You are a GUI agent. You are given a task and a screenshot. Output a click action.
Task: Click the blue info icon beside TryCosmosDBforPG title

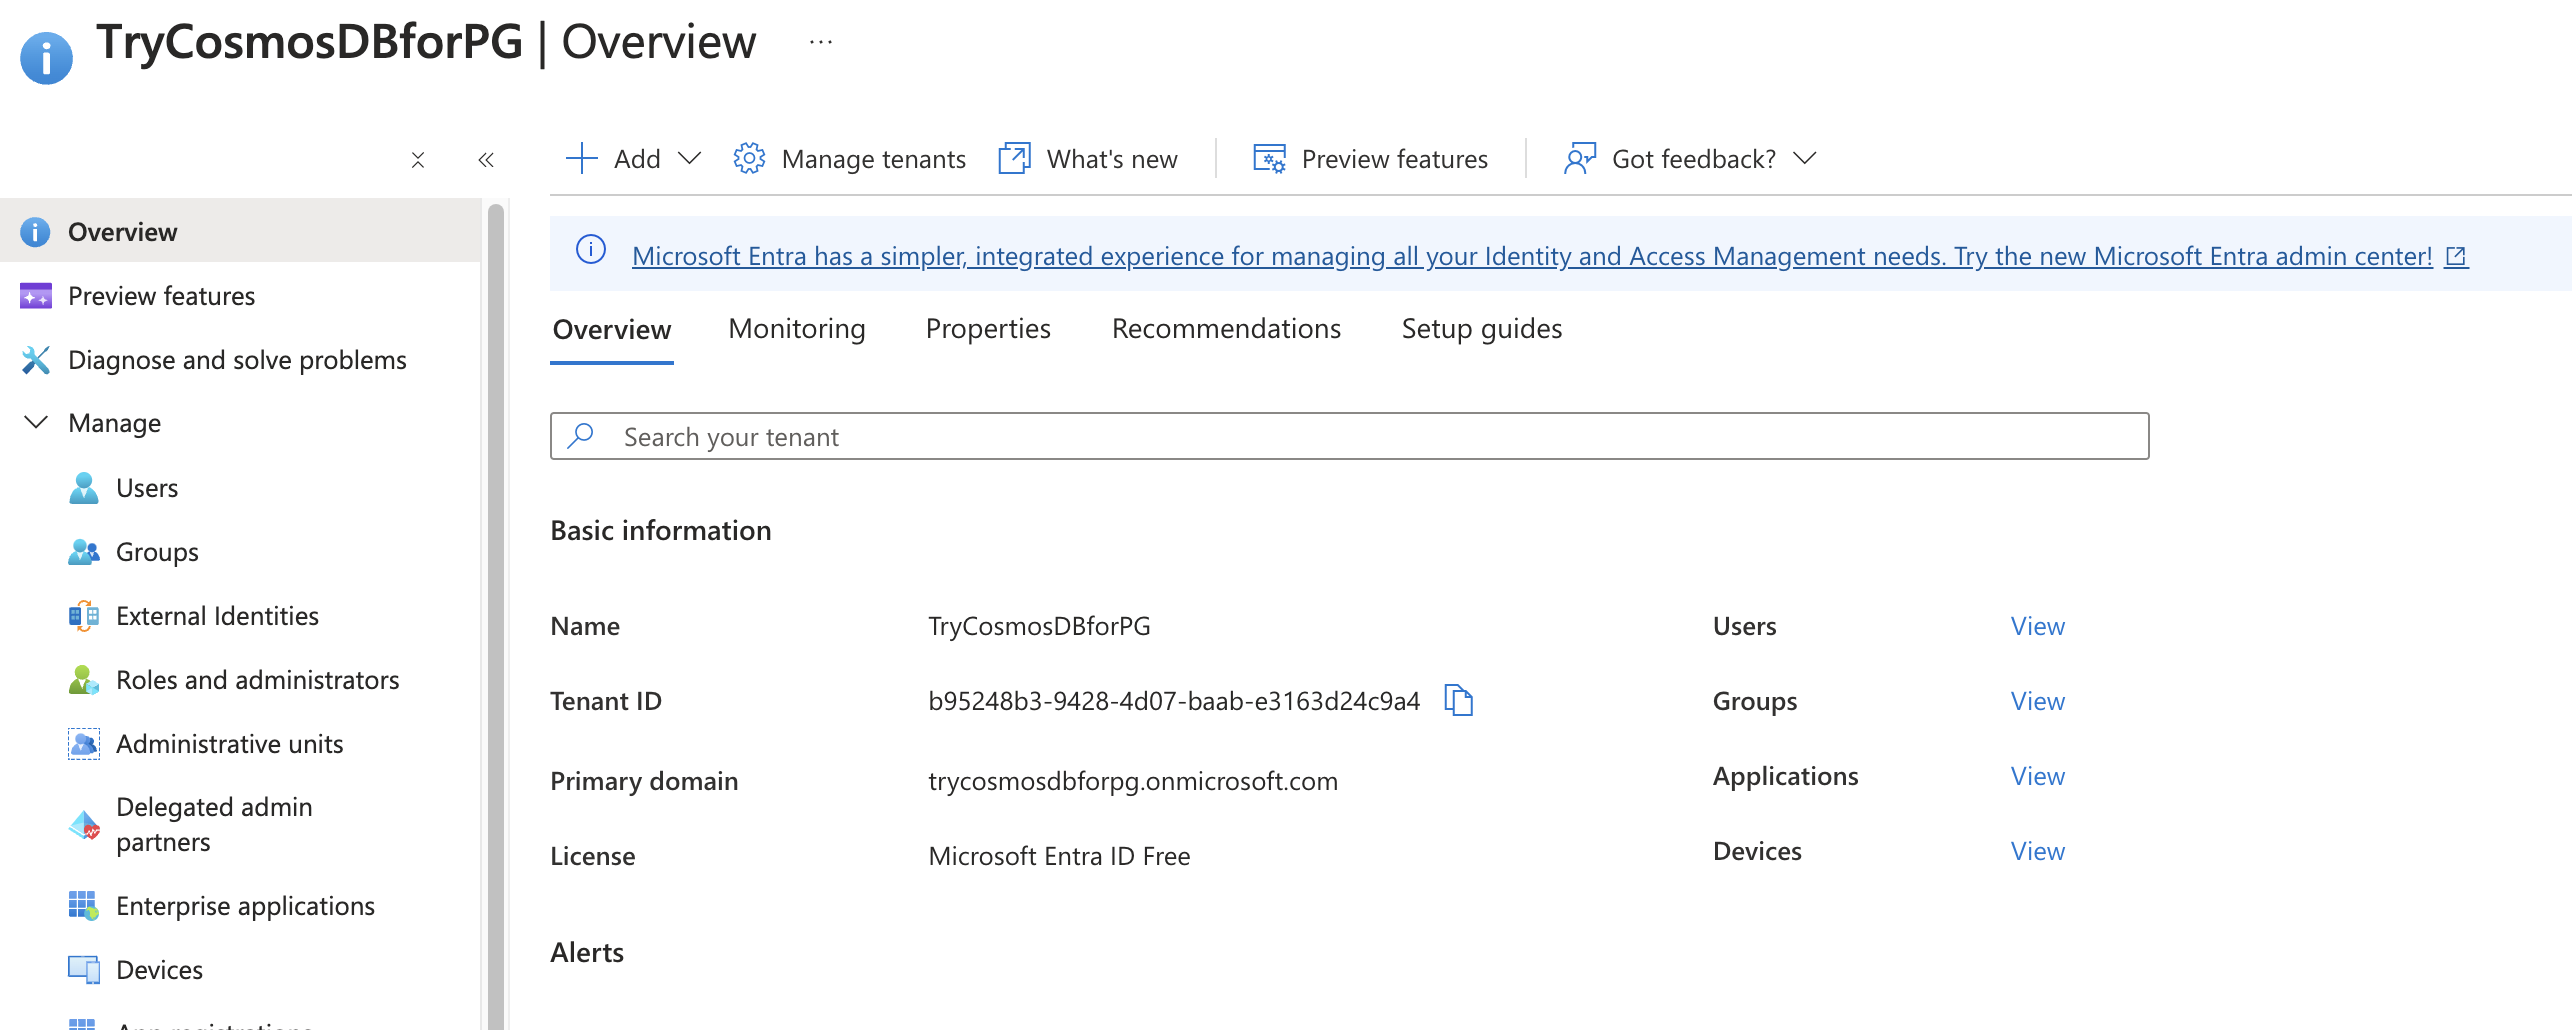point(46,58)
